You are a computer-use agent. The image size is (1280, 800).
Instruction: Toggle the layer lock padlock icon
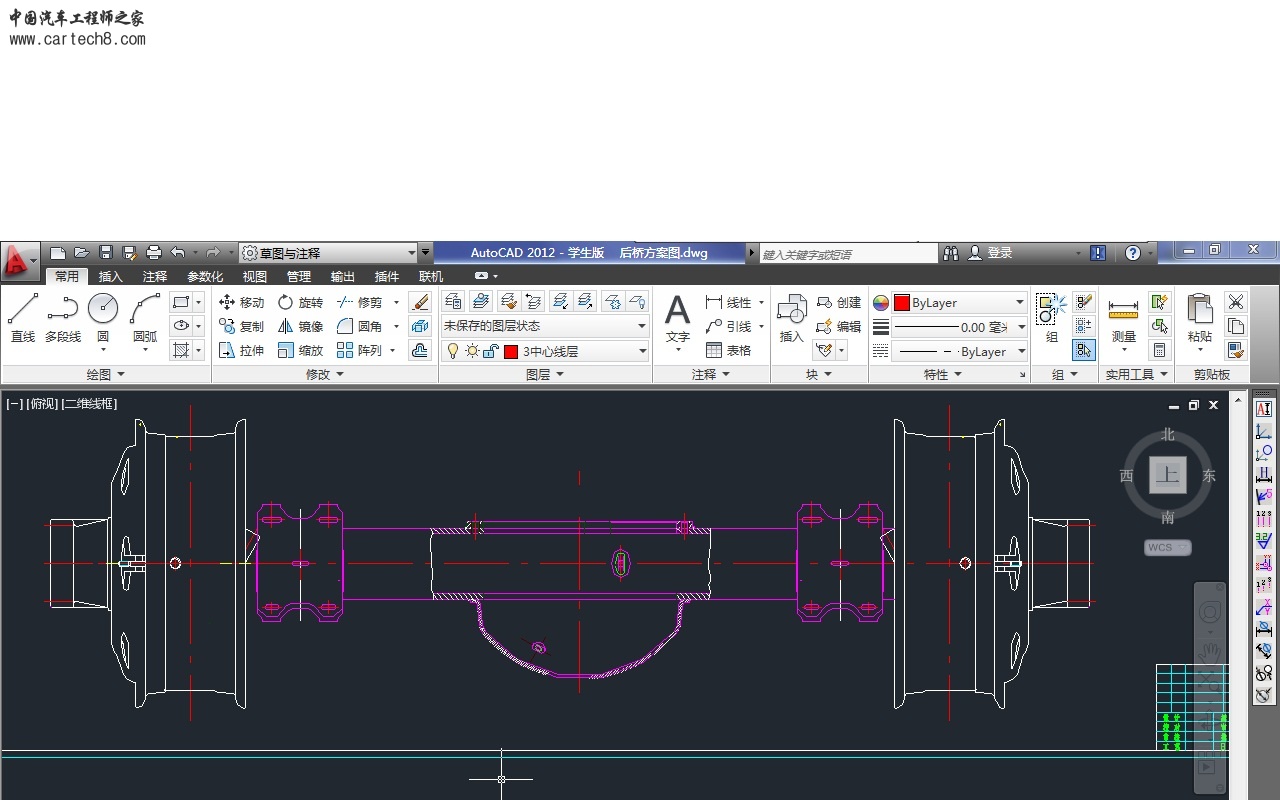[x=490, y=351]
